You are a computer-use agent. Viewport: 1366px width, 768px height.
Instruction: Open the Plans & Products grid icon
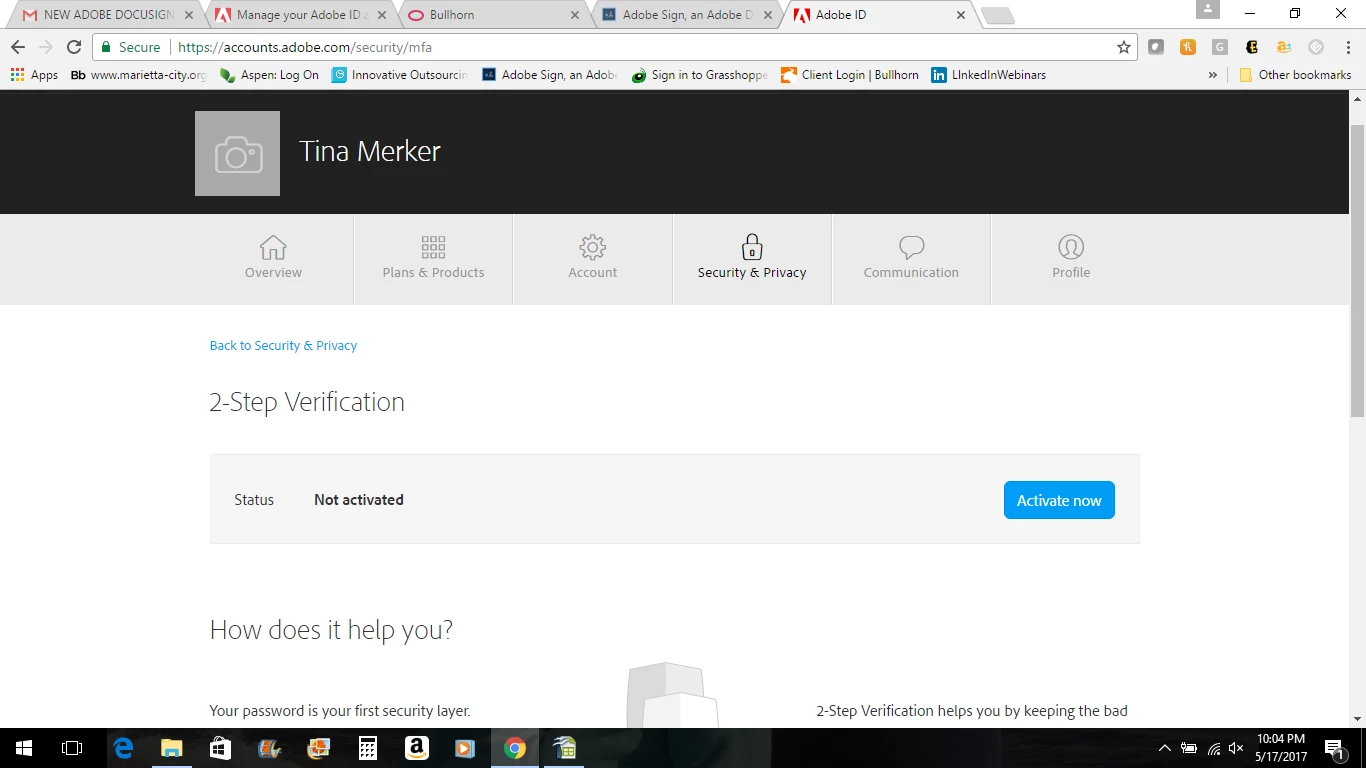(433, 247)
